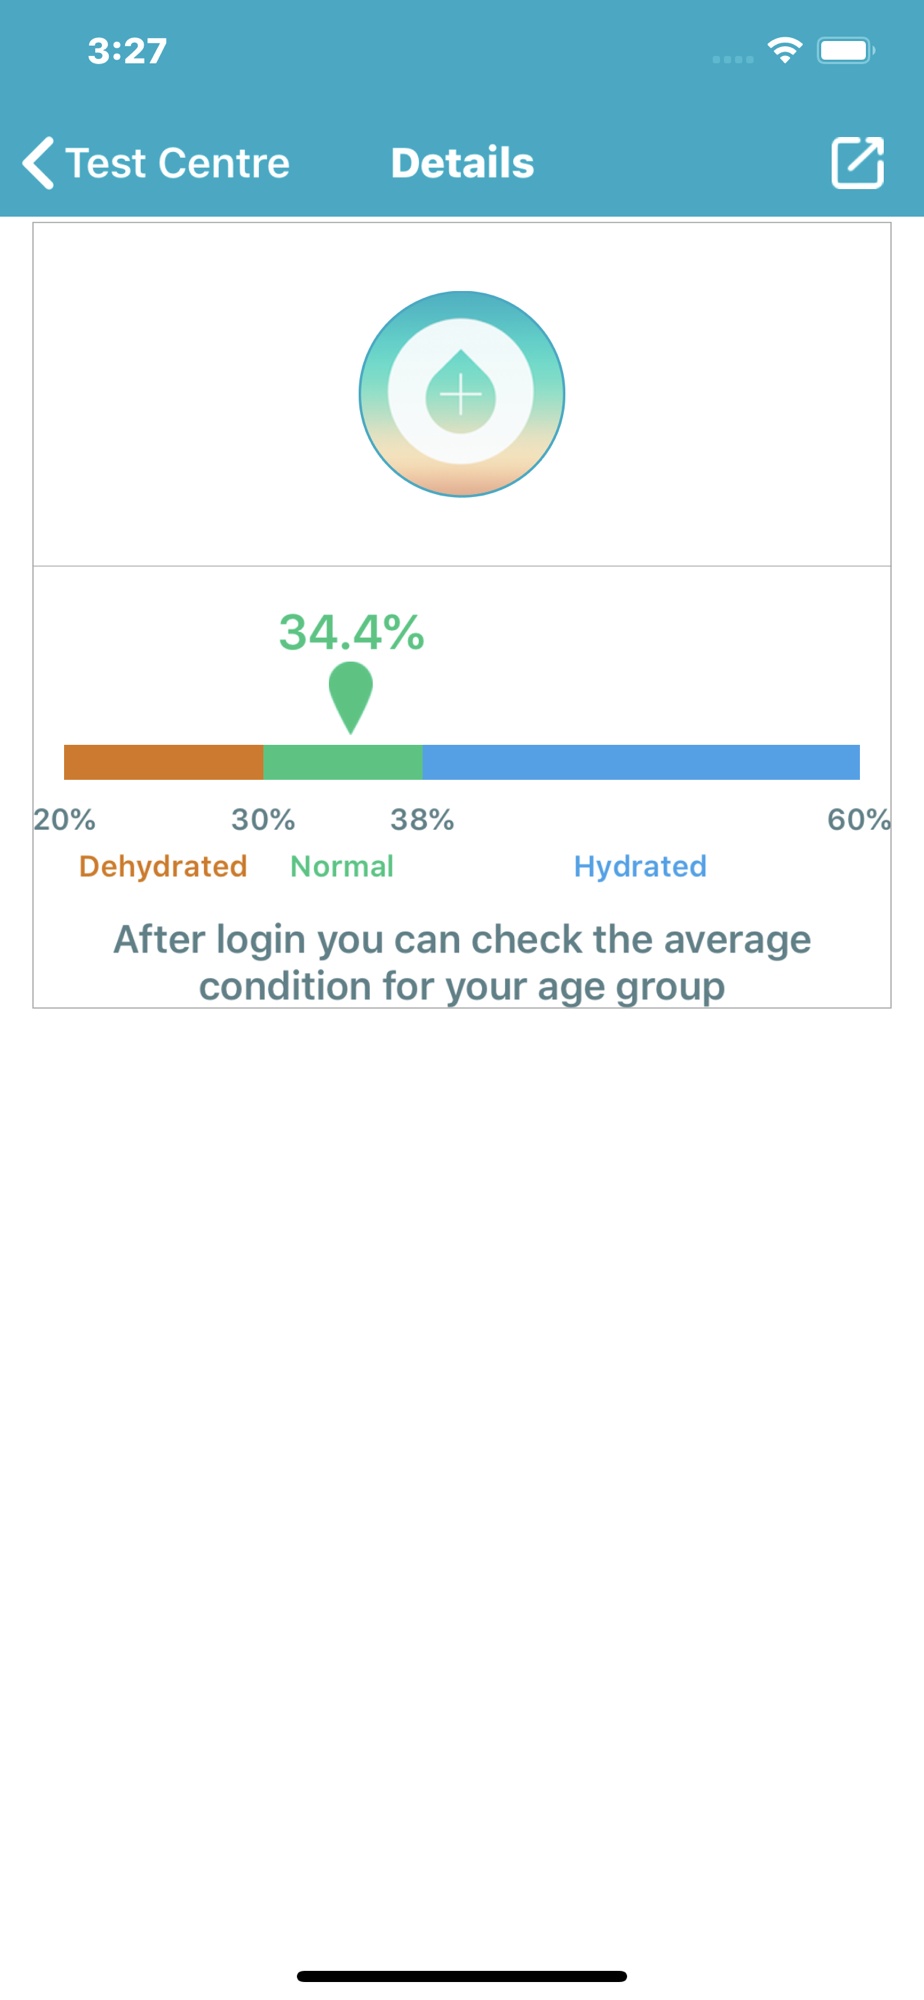Tap the login average condition message

pos(462,963)
